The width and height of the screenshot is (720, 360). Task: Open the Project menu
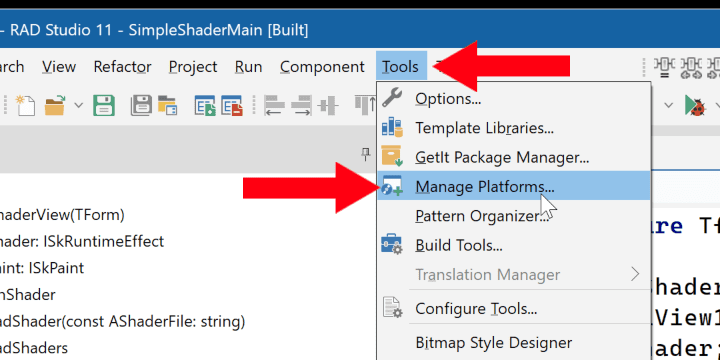(192, 67)
